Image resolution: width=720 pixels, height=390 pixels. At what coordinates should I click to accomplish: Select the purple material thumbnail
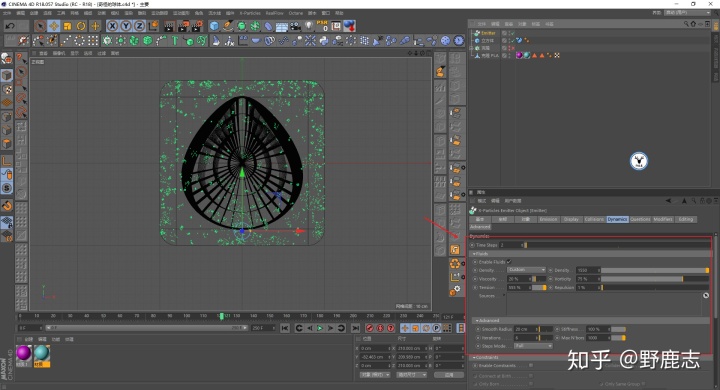[24, 353]
